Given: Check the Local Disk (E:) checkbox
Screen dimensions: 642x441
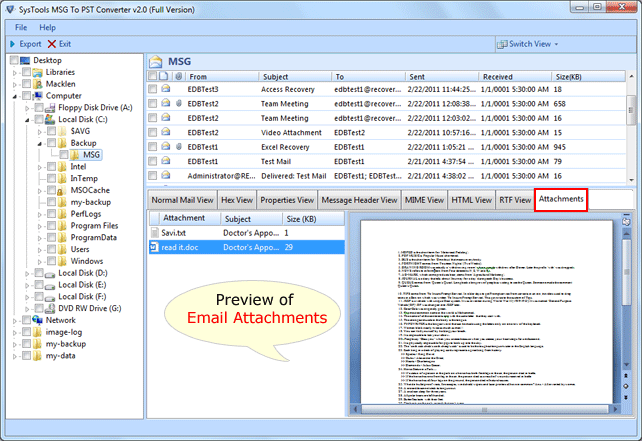Looking at the screenshot, I should (39, 285).
